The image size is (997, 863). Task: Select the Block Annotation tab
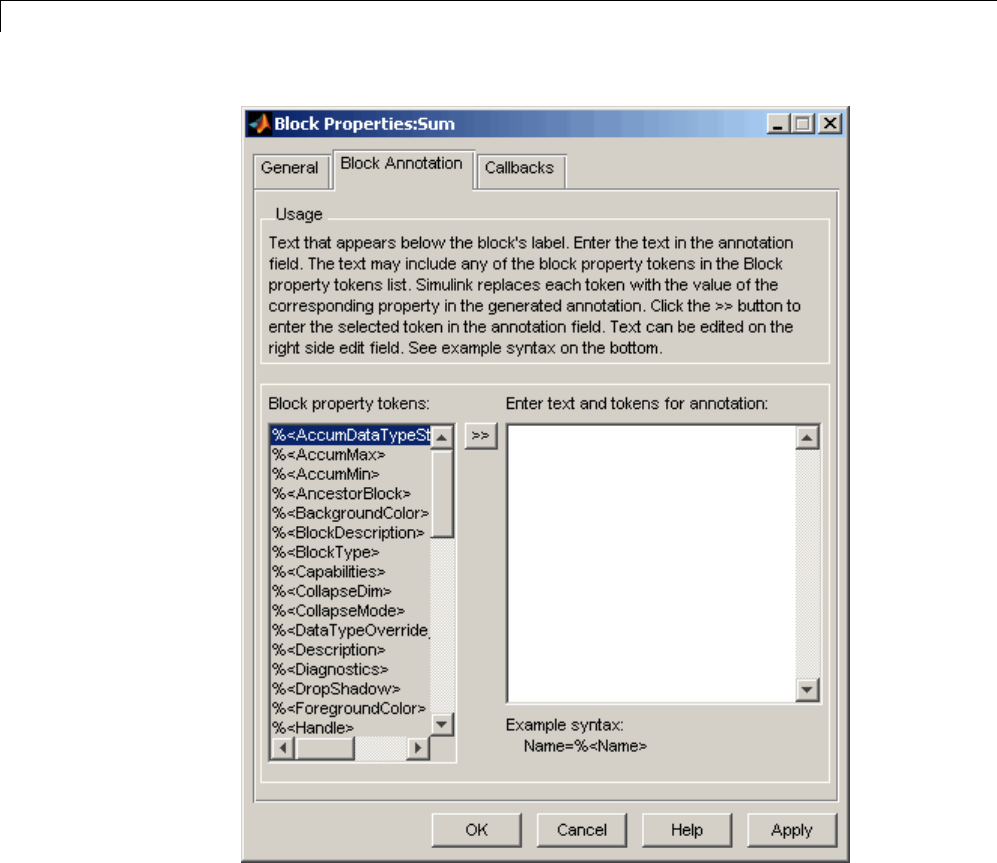[x=402, y=169]
